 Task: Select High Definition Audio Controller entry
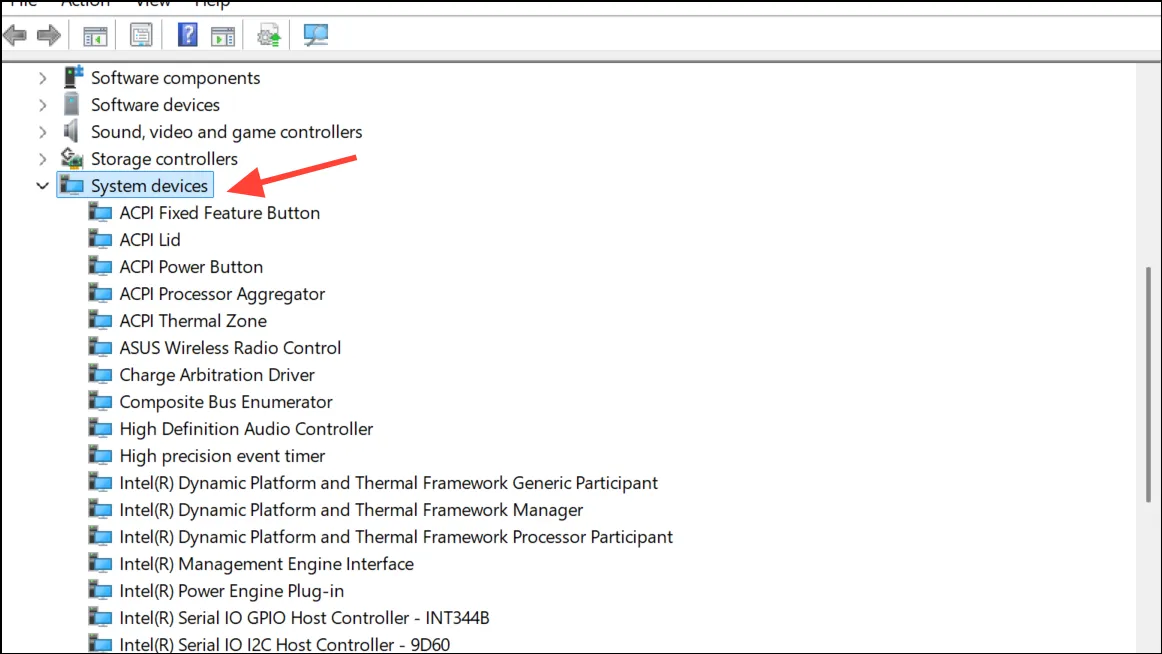[246, 429]
